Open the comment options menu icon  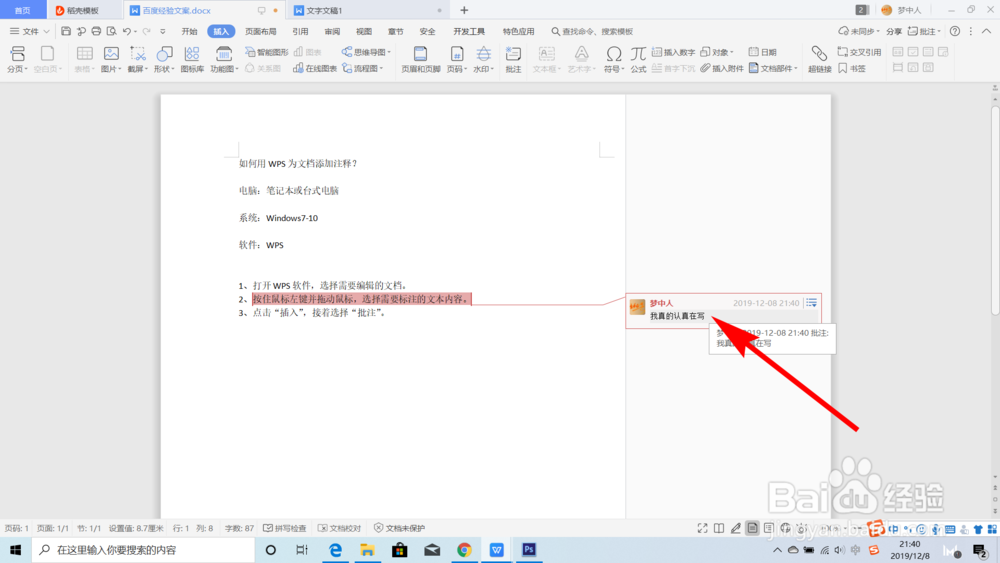click(811, 303)
